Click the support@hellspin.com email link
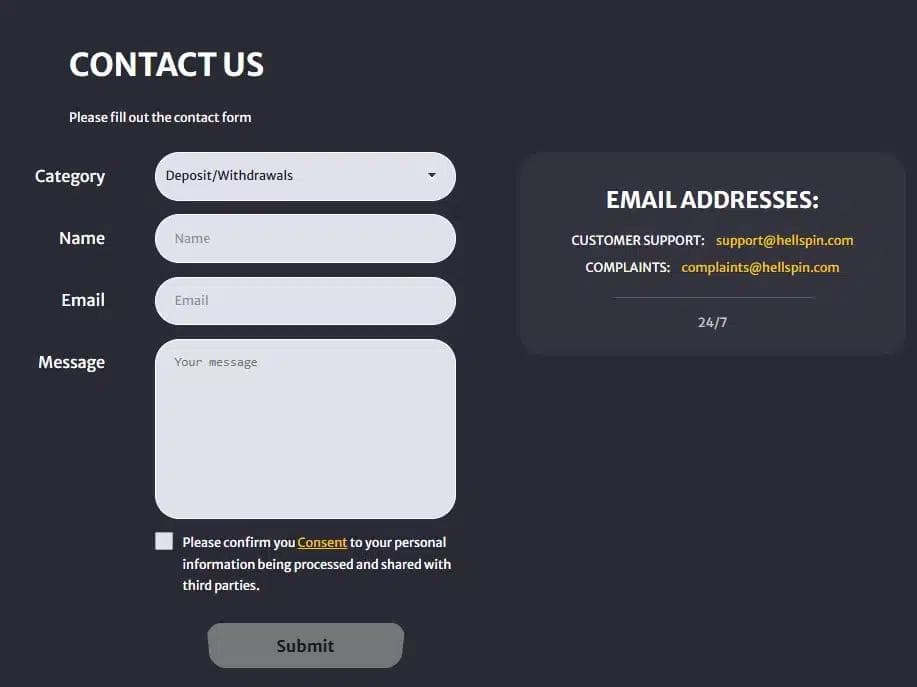Image resolution: width=917 pixels, height=687 pixels. (x=784, y=240)
